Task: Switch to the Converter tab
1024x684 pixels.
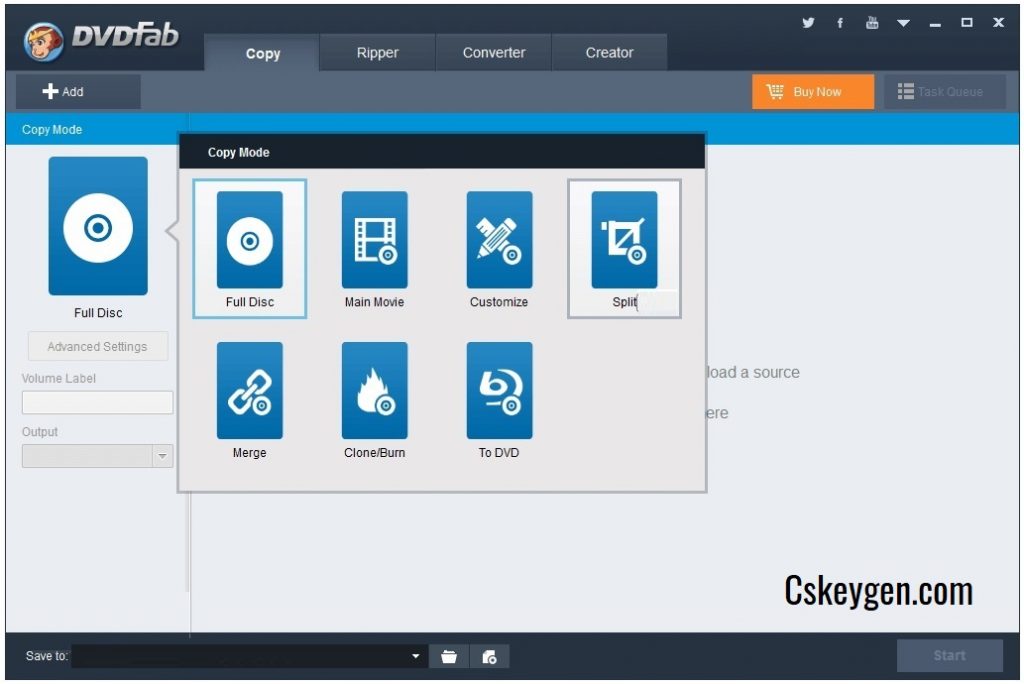Action: pyautogui.click(x=494, y=53)
